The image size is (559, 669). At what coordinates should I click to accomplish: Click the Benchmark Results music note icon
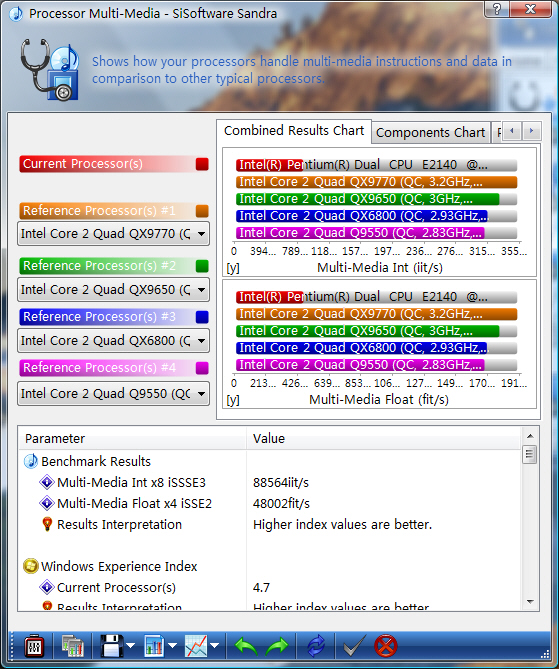coord(31,461)
